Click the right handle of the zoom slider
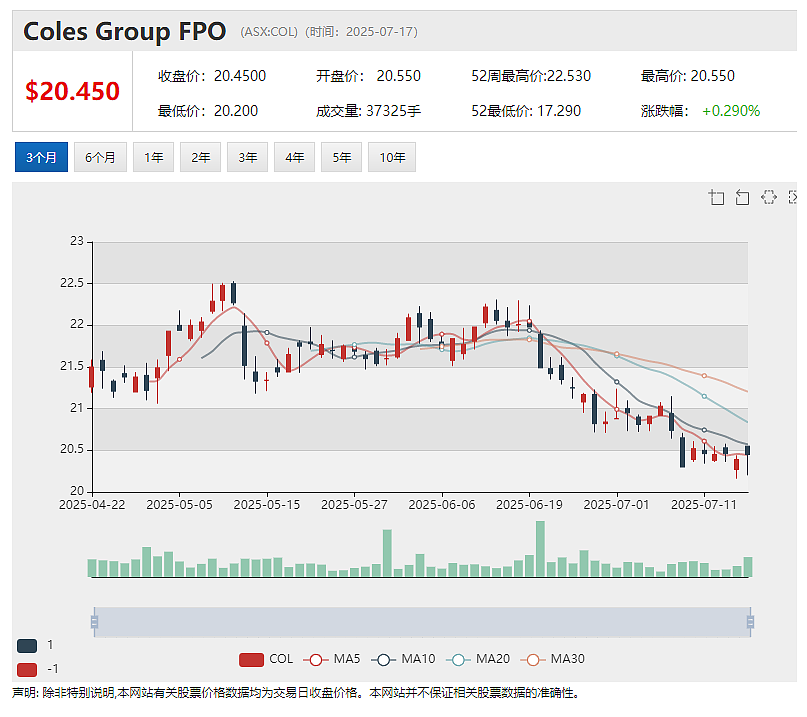 coord(750,622)
